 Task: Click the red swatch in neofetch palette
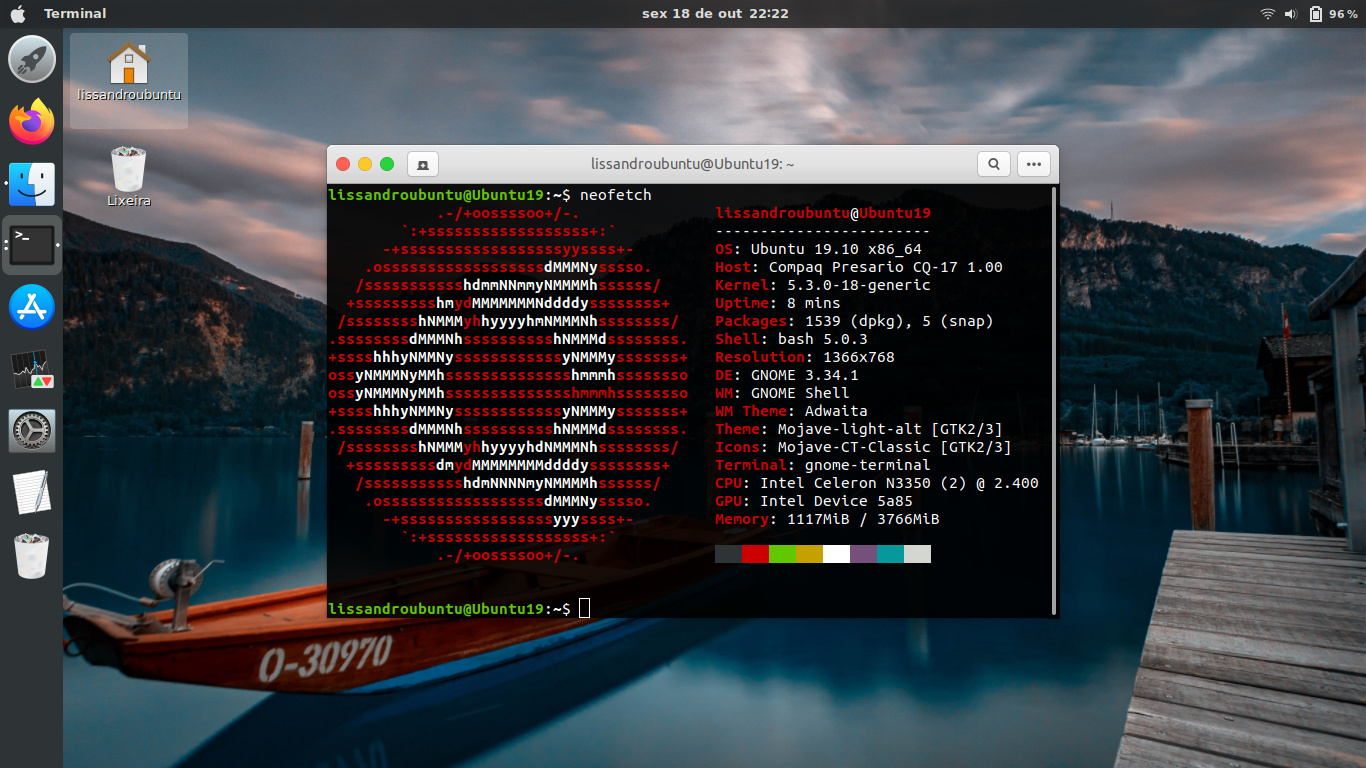[755, 554]
